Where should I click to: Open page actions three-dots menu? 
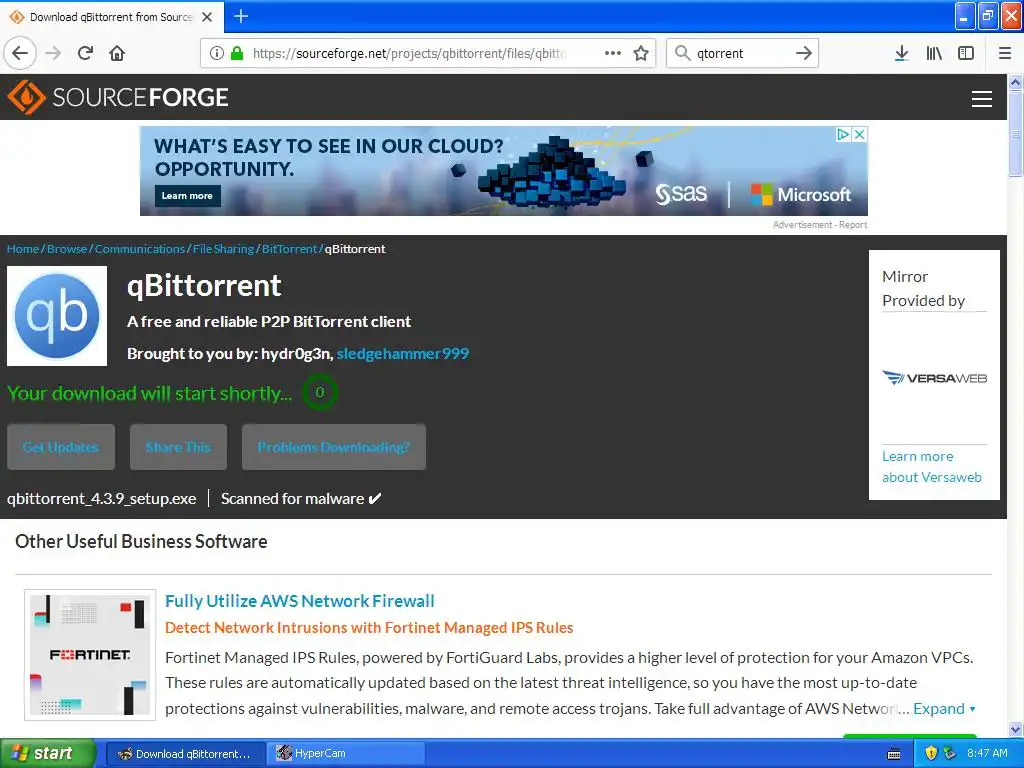613,53
